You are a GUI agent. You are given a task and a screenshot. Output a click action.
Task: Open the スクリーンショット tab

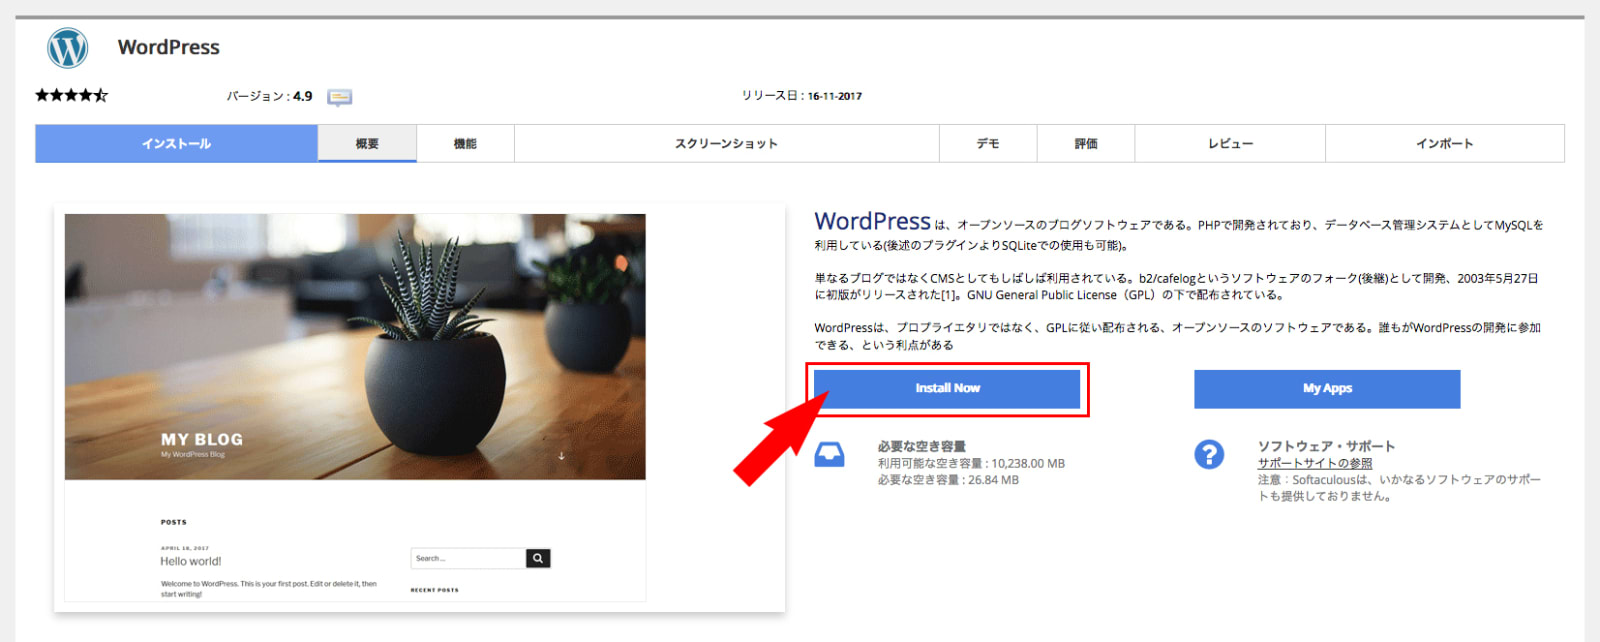coord(727,143)
